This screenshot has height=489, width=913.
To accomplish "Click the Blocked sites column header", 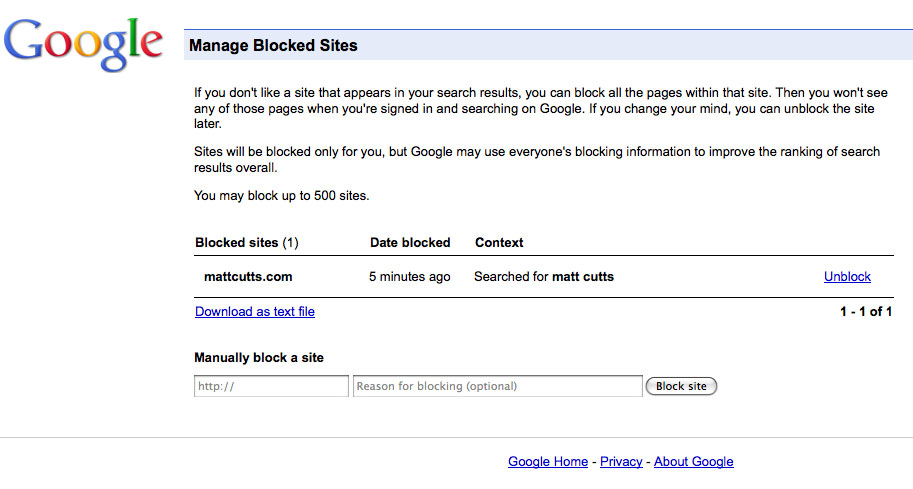I will point(246,243).
